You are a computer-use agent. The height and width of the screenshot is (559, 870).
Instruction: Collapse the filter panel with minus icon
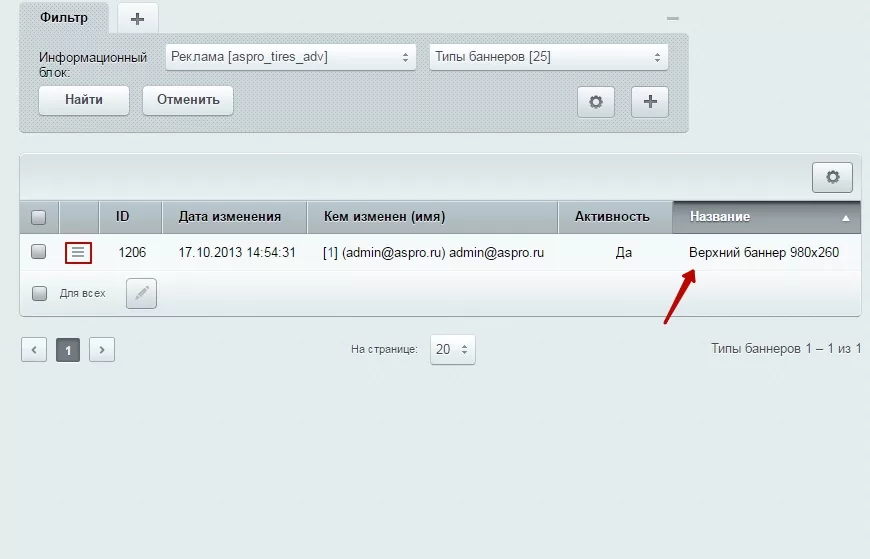[672, 18]
